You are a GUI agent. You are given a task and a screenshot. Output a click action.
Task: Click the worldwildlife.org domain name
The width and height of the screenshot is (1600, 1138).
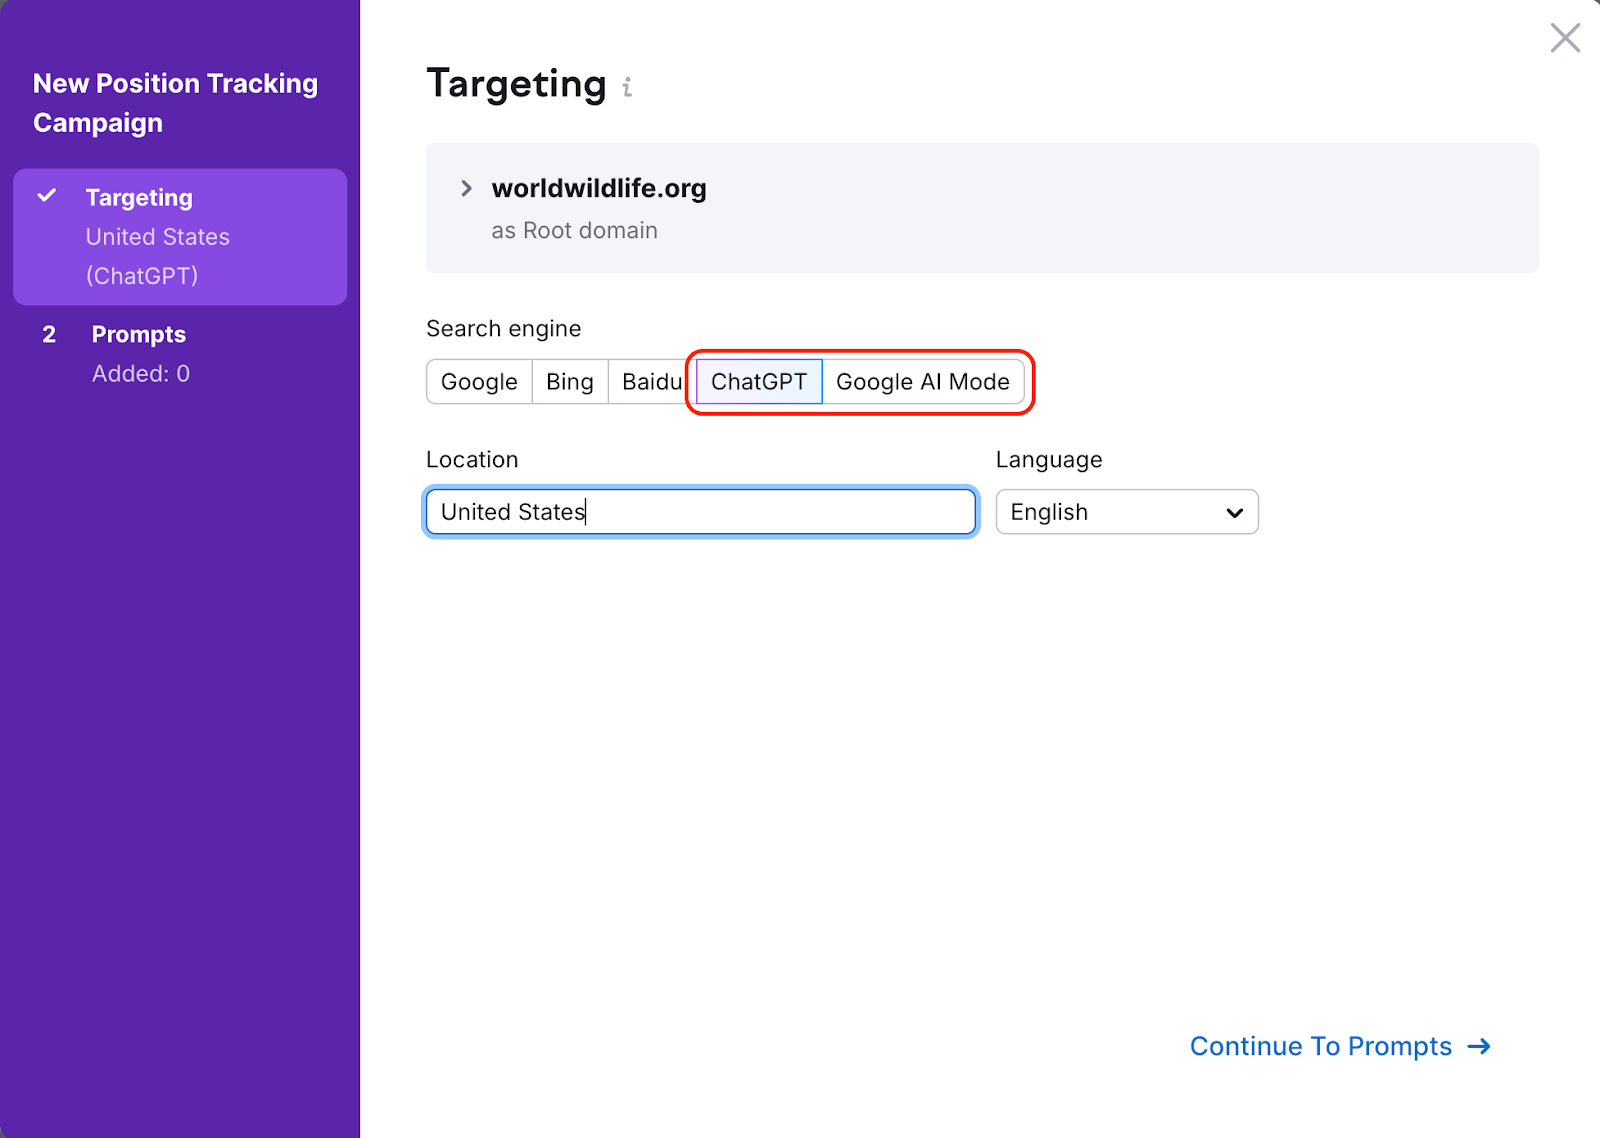[599, 188]
